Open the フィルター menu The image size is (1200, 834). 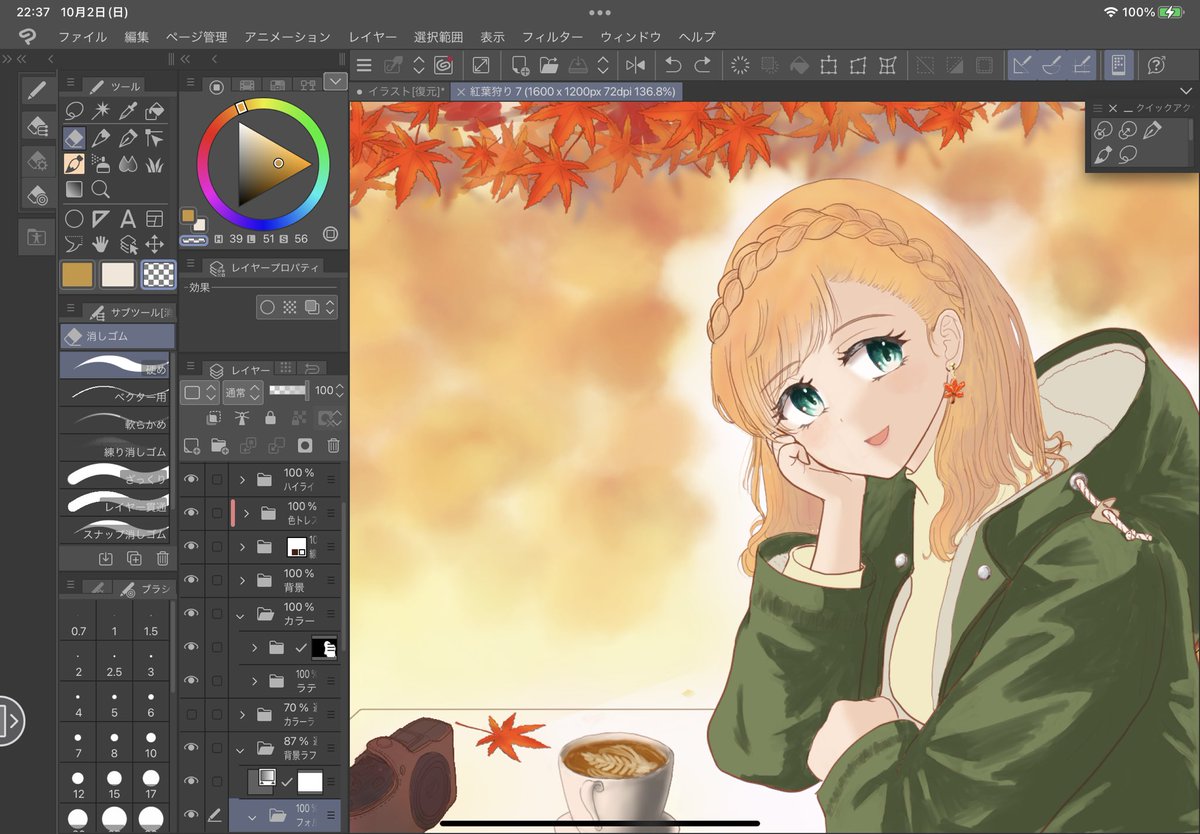(x=552, y=37)
